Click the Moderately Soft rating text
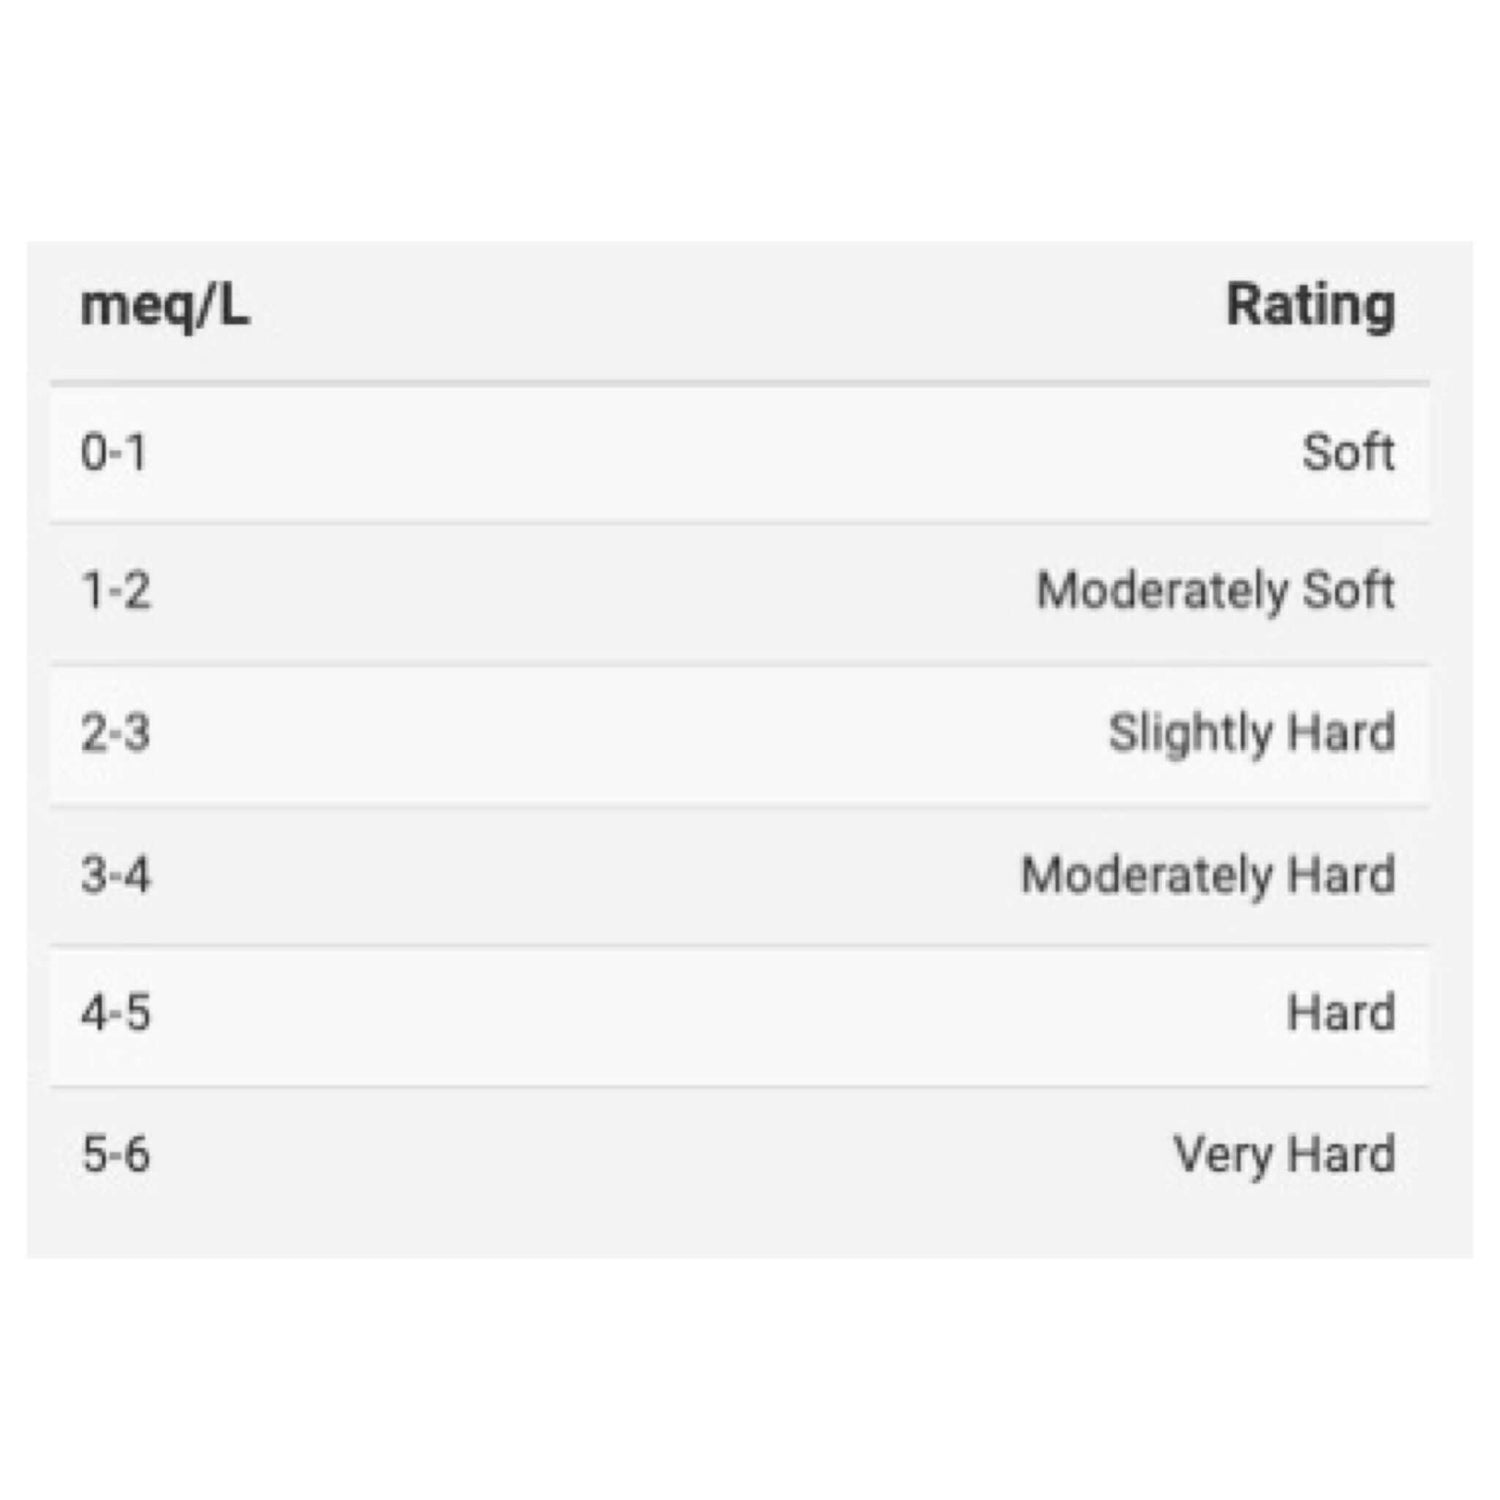 [1215, 591]
